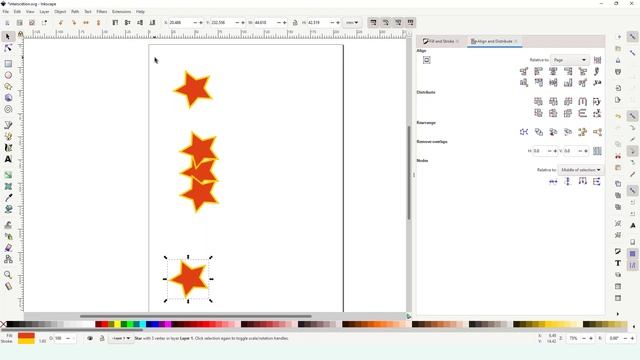The image size is (640, 360).
Task: Toggle move gradients with object option
Action: coord(398,23)
